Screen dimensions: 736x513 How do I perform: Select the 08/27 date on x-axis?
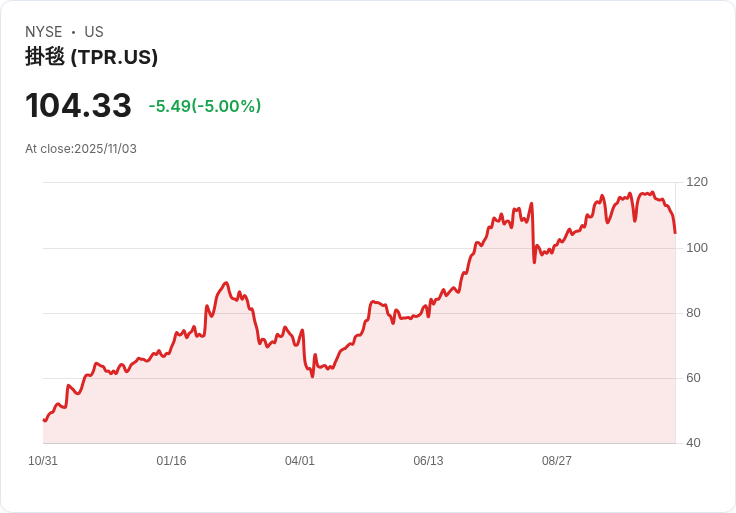pyautogui.click(x=557, y=461)
